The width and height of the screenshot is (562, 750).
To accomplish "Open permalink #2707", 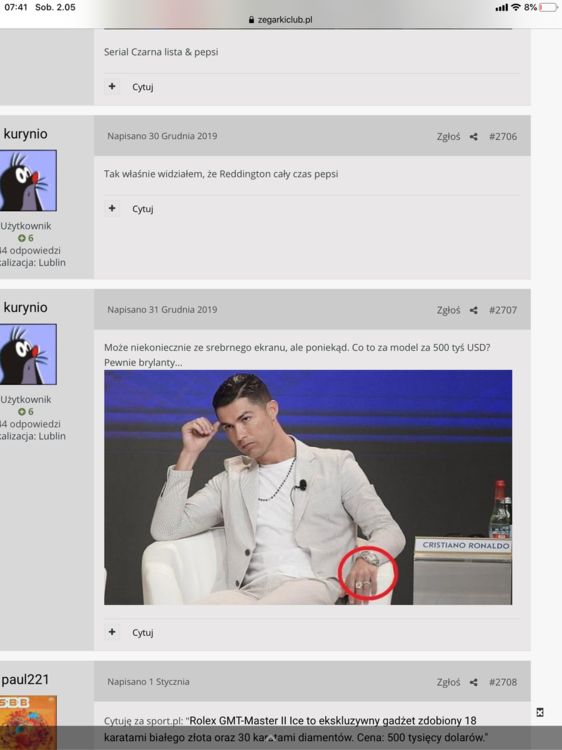I will click(x=503, y=310).
